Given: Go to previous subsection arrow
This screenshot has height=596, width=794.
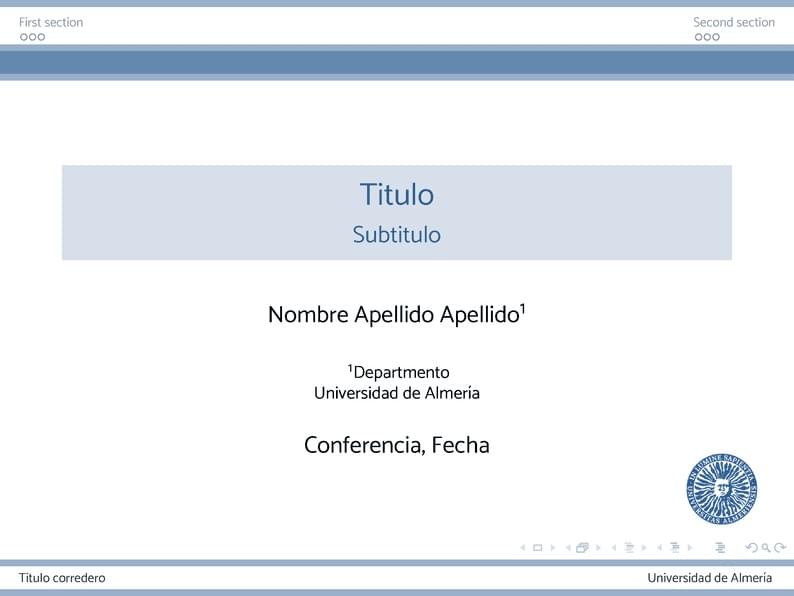Looking at the screenshot, I should [614, 548].
